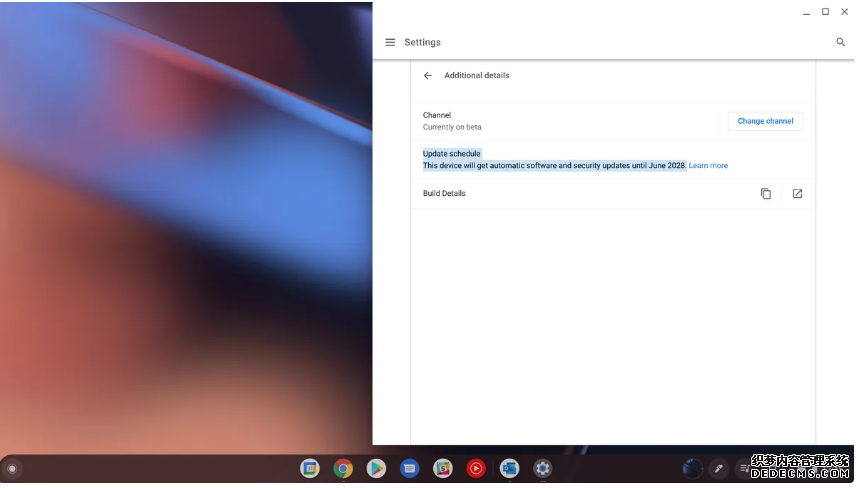860x488 pixels.
Task: Click the update schedule sentence ending 'June 2028'
Action: point(555,166)
